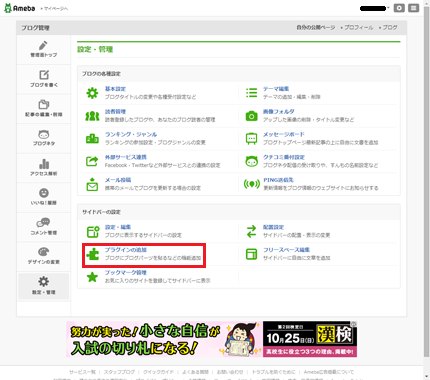Select デザインの変更 in the sidebar

44,256
